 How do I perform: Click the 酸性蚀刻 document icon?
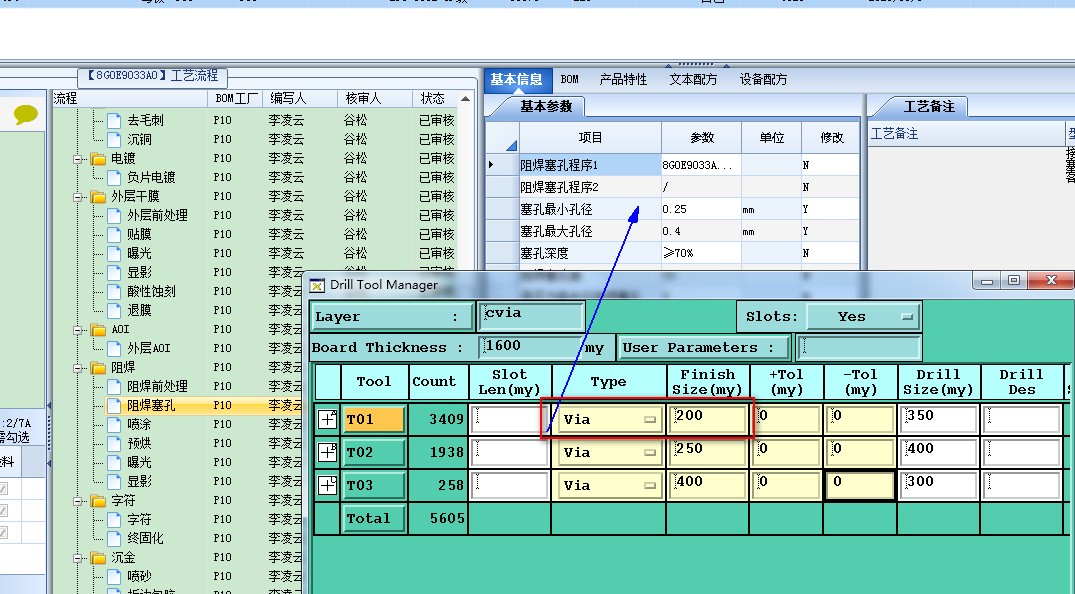114,292
